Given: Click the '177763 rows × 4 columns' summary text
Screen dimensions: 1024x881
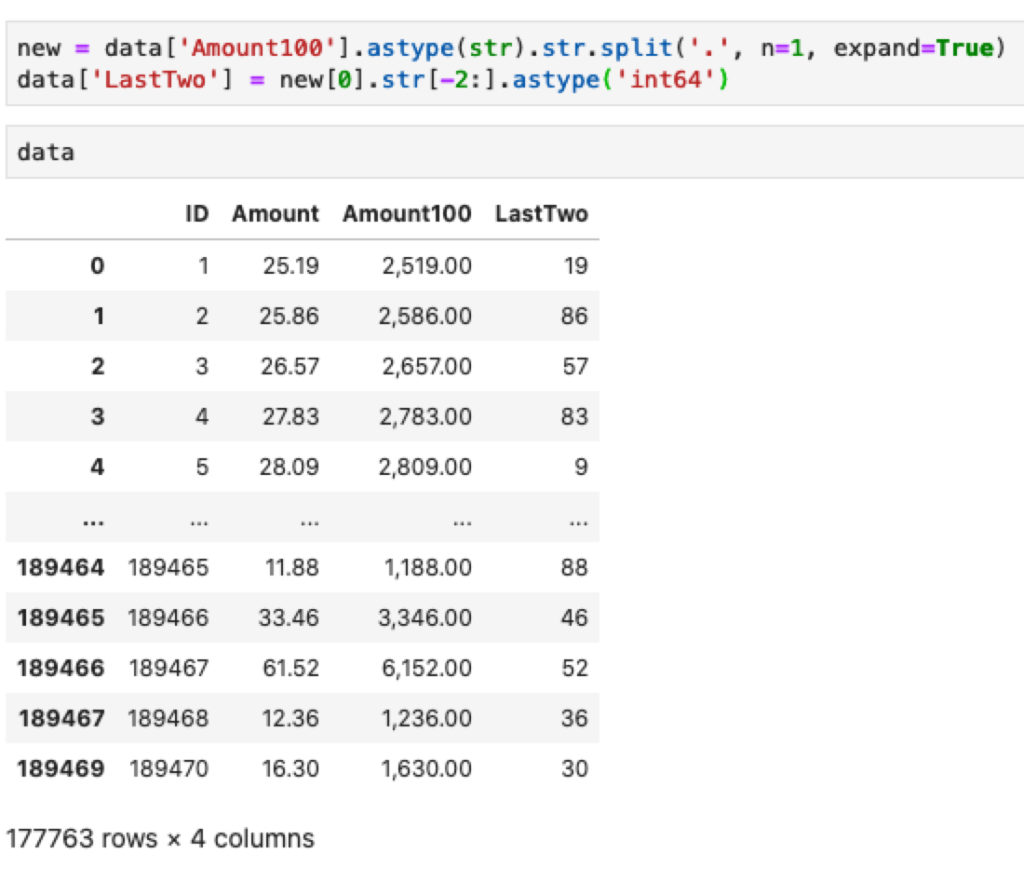Looking at the screenshot, I should pos(160,839).
